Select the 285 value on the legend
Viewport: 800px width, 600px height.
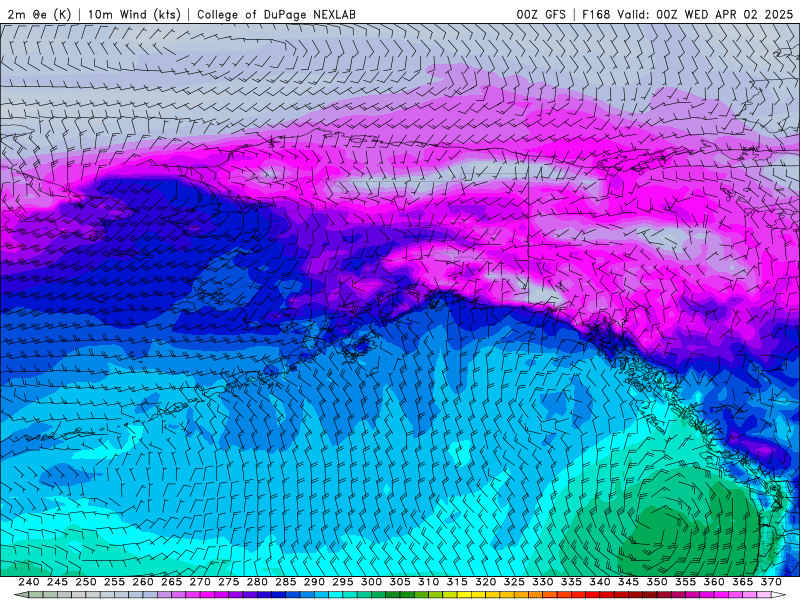(x=286, y=582)
